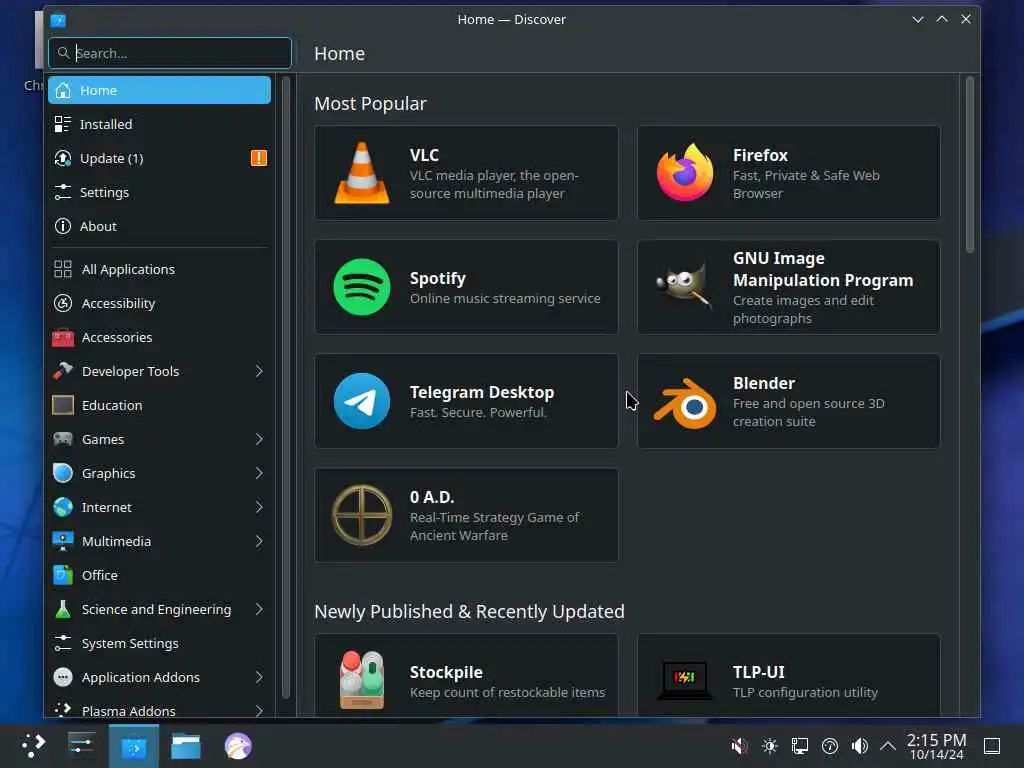
Task: Click Discover icon in the taskbar
Action: (134, 746)
